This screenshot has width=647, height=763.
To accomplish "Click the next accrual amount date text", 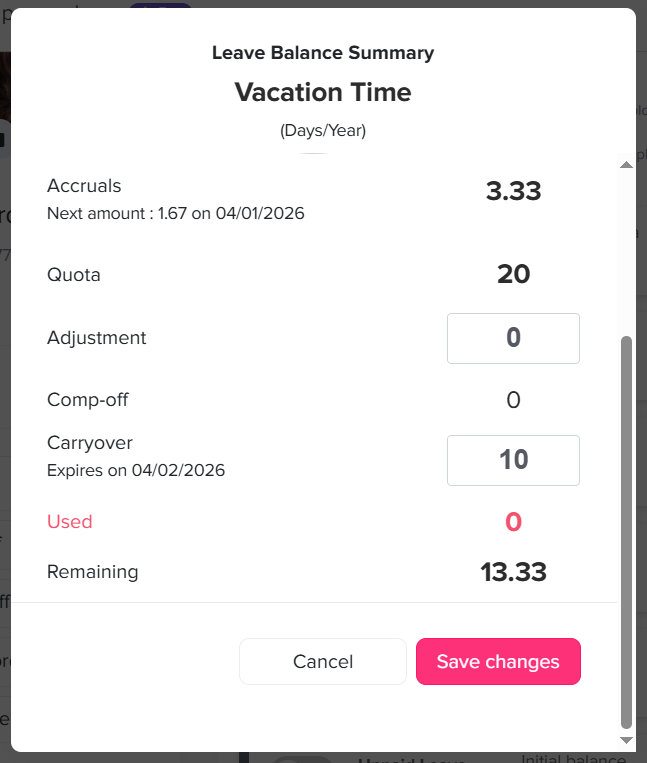I will pyautogui.click(x=176, y=213).
